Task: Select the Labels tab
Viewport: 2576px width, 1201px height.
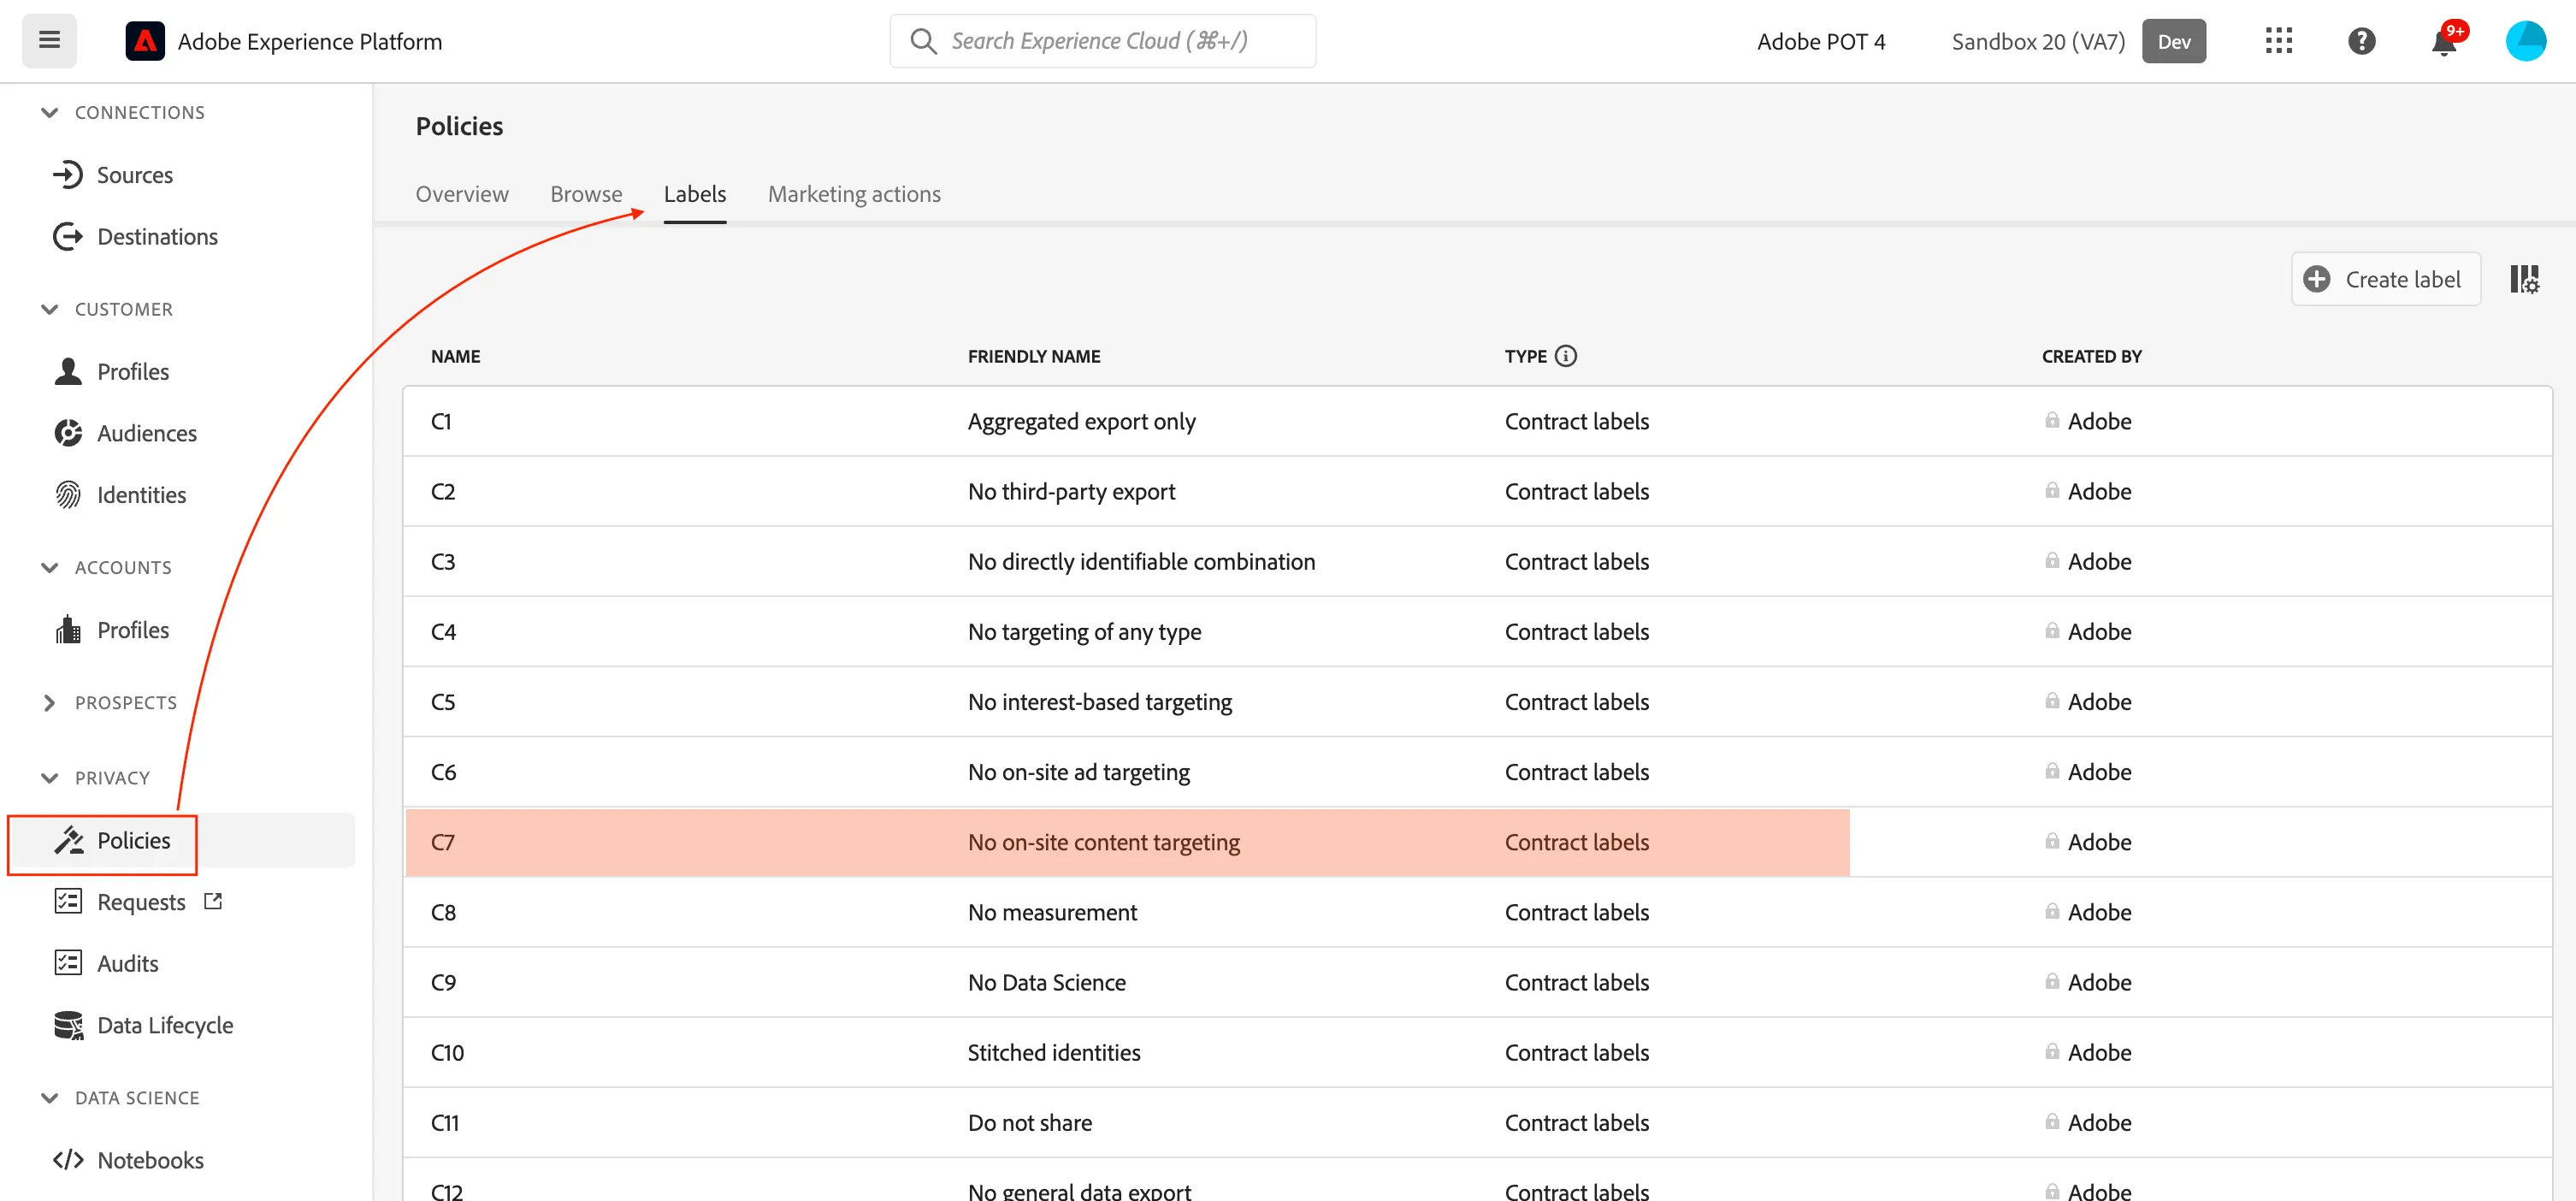Action: click(695, 194)
